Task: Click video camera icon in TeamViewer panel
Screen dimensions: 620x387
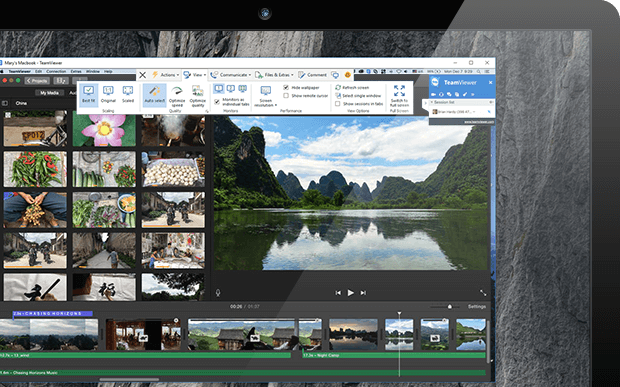Action: pos(433,94)
